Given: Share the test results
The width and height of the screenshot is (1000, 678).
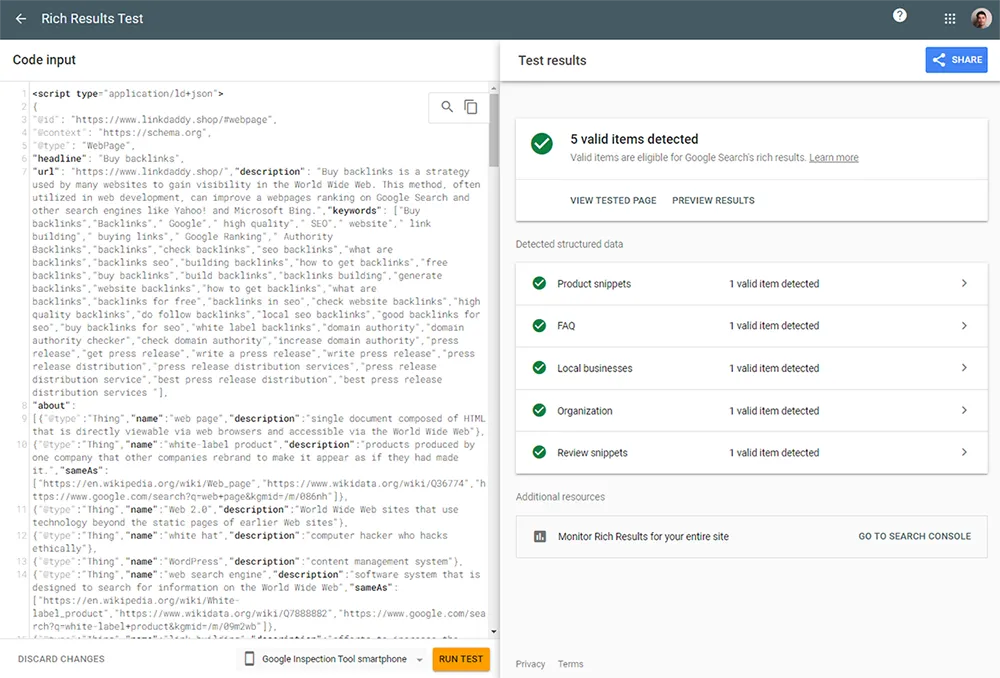Looking at the screenshot, I should pyautogui.click(x=956, y=60).
